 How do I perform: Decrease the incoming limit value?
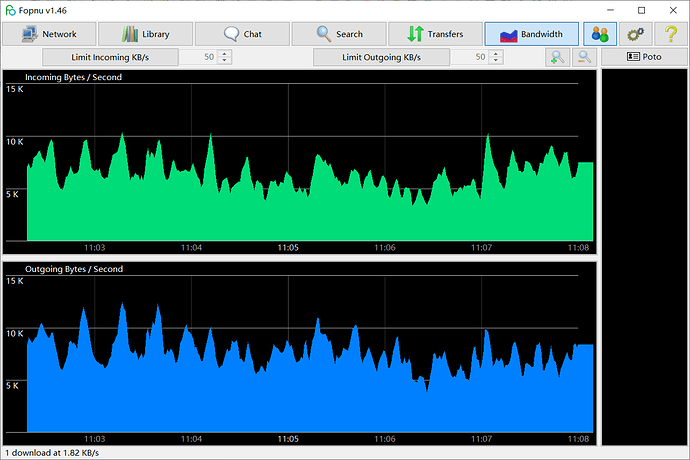point(224,60)
